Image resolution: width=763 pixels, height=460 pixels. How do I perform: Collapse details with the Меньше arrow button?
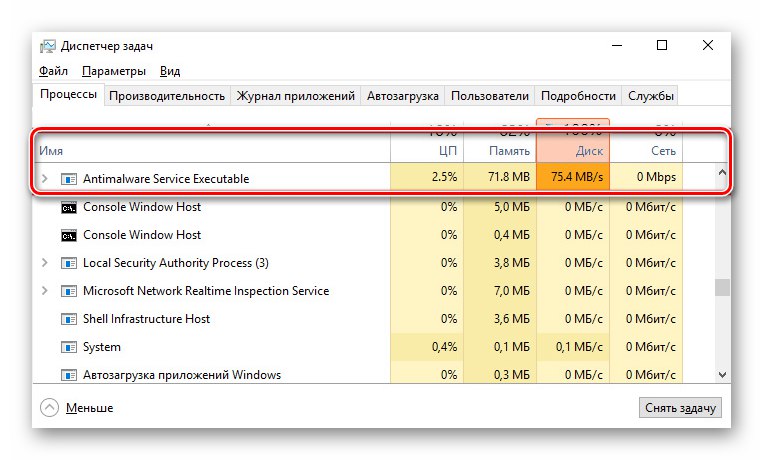(x=50, y=408)
